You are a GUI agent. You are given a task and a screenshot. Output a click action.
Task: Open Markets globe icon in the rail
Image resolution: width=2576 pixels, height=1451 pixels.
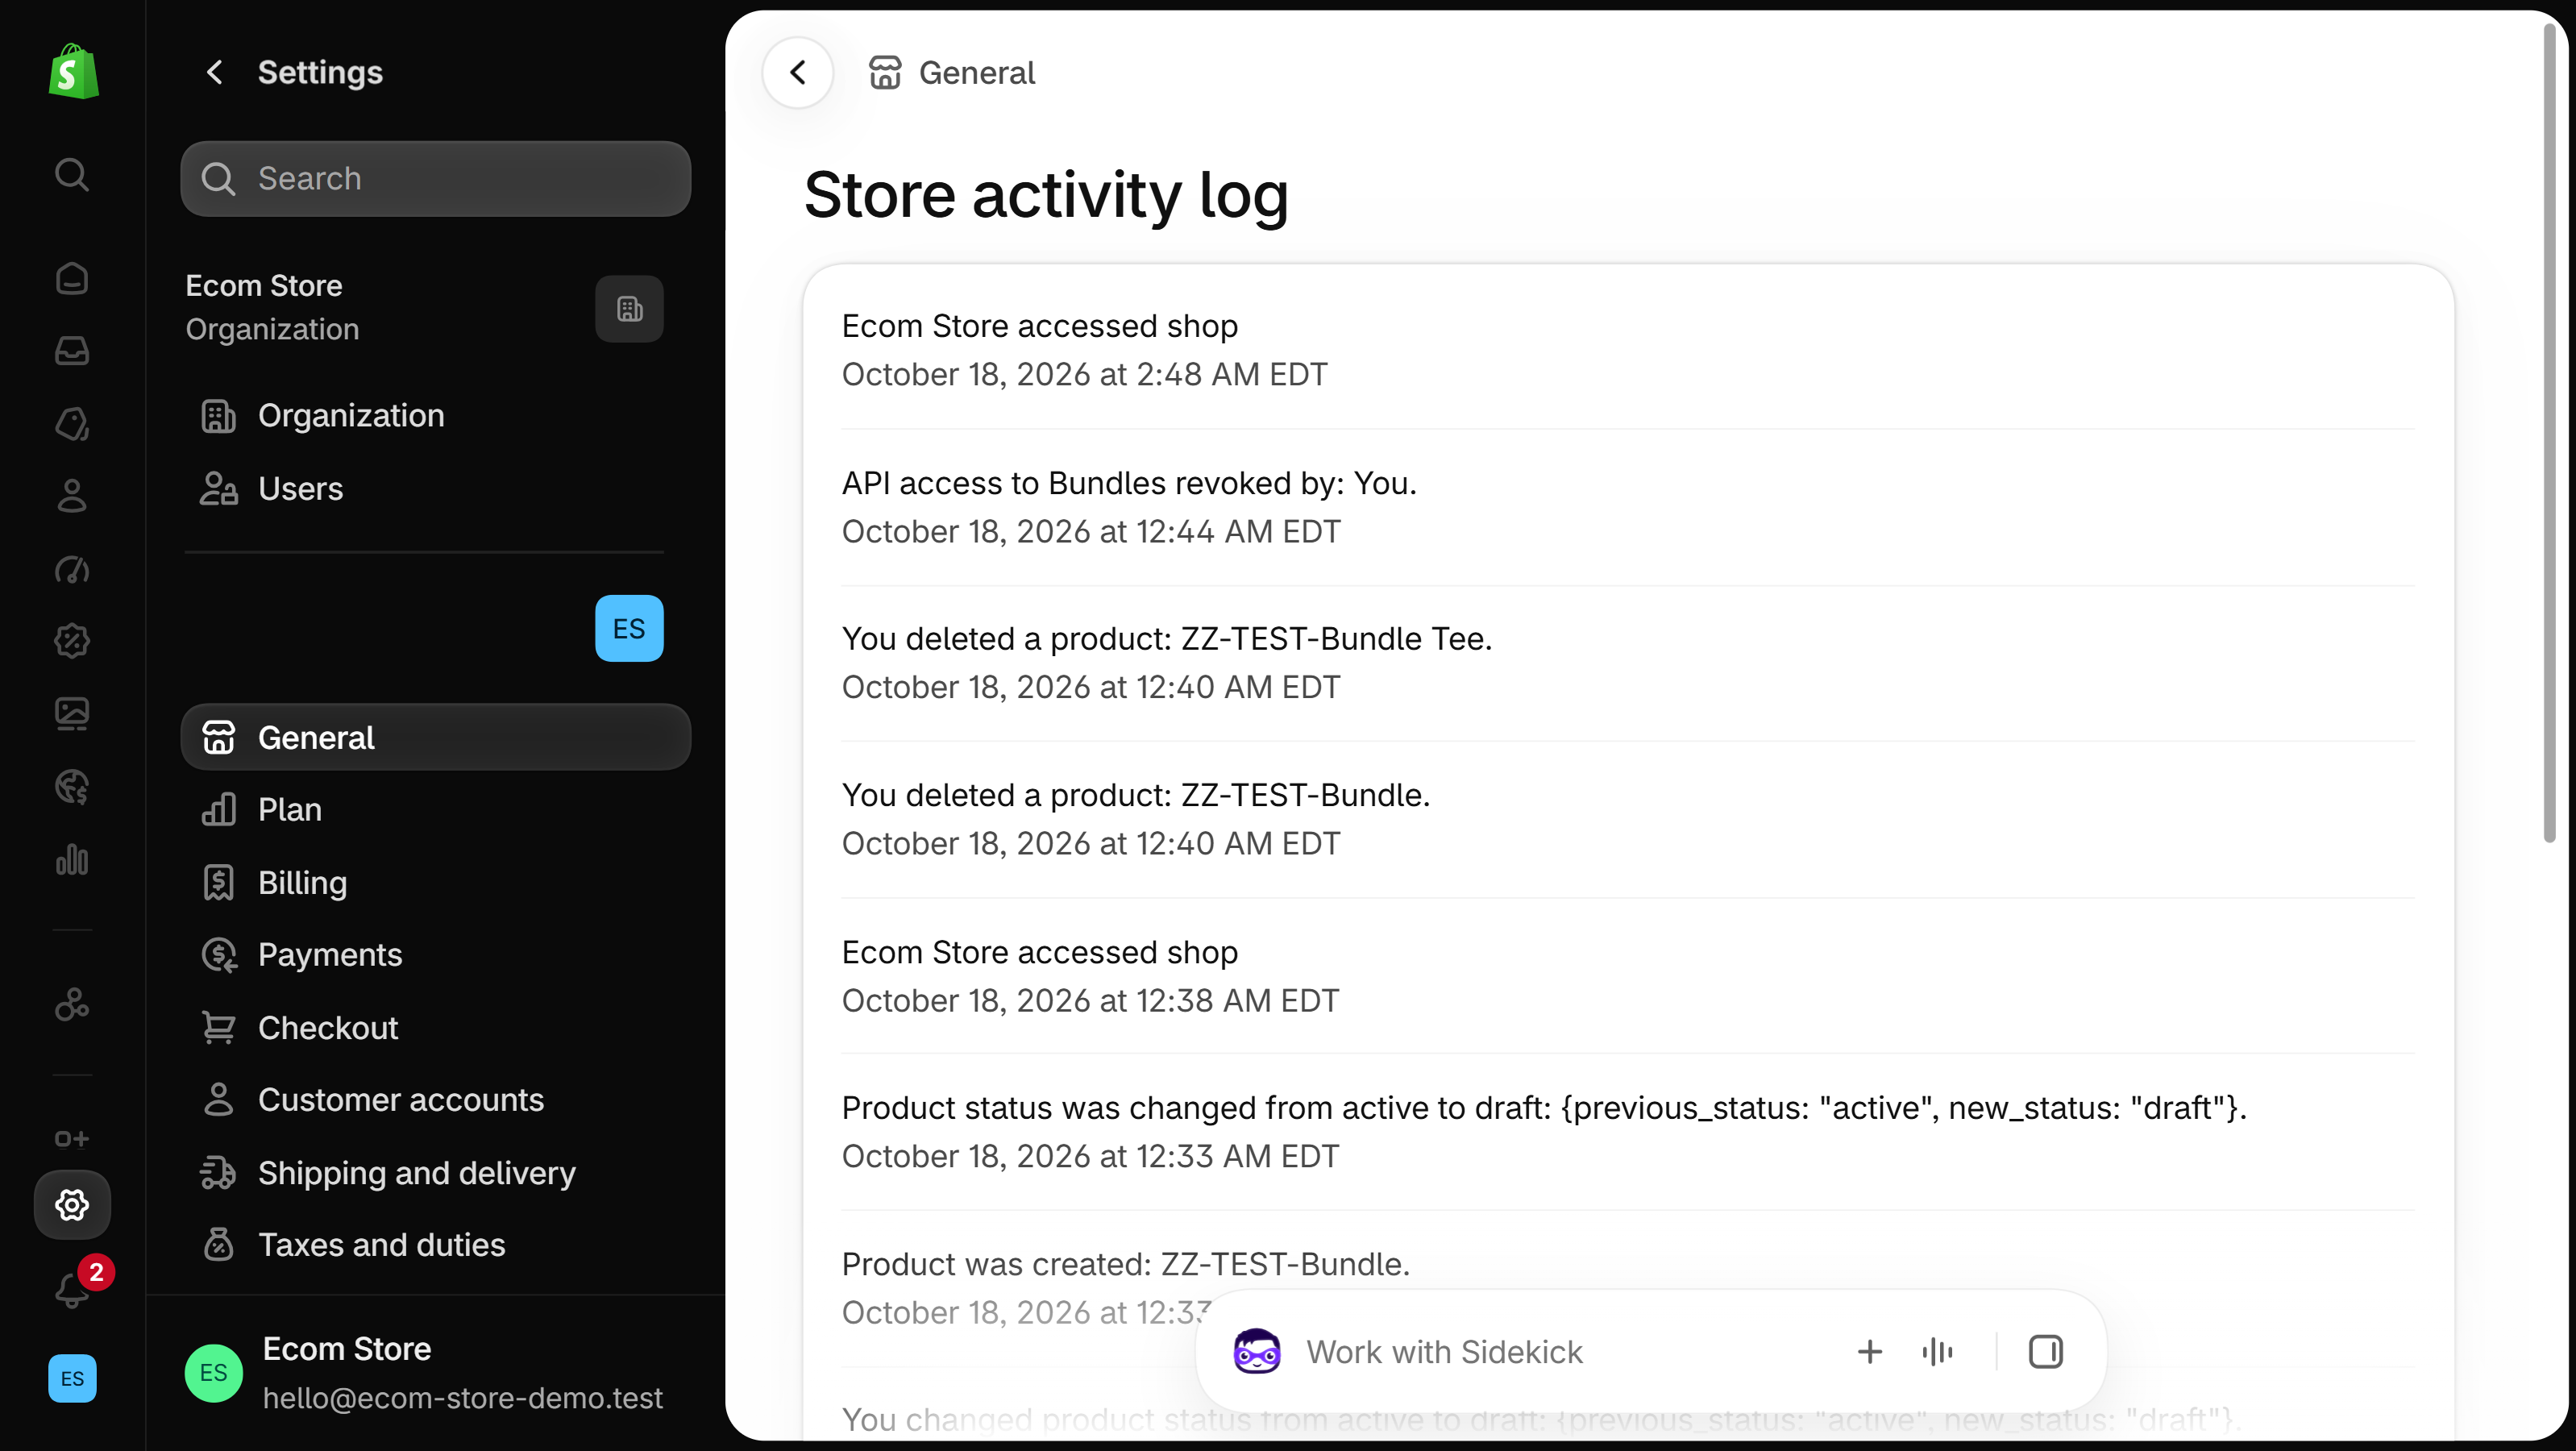[x=72, y=787]
